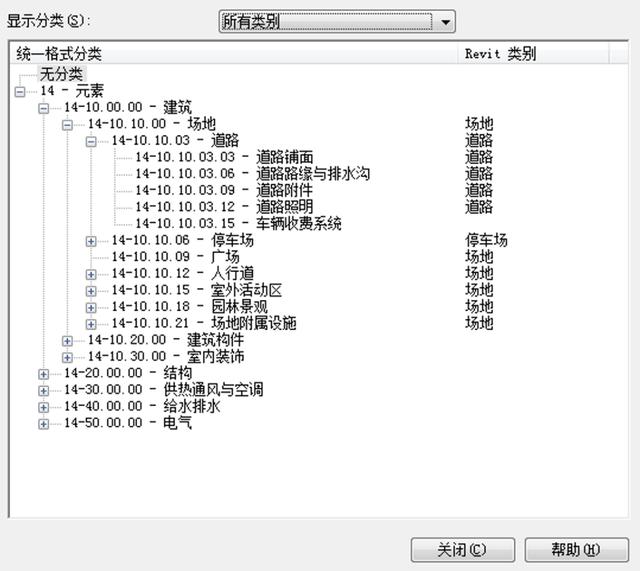Select 14-10.10.03.15 - 车辆收费系统 row
Image resolution: width=640 pixels, height=571 pixels.
[x=238, y=224]
